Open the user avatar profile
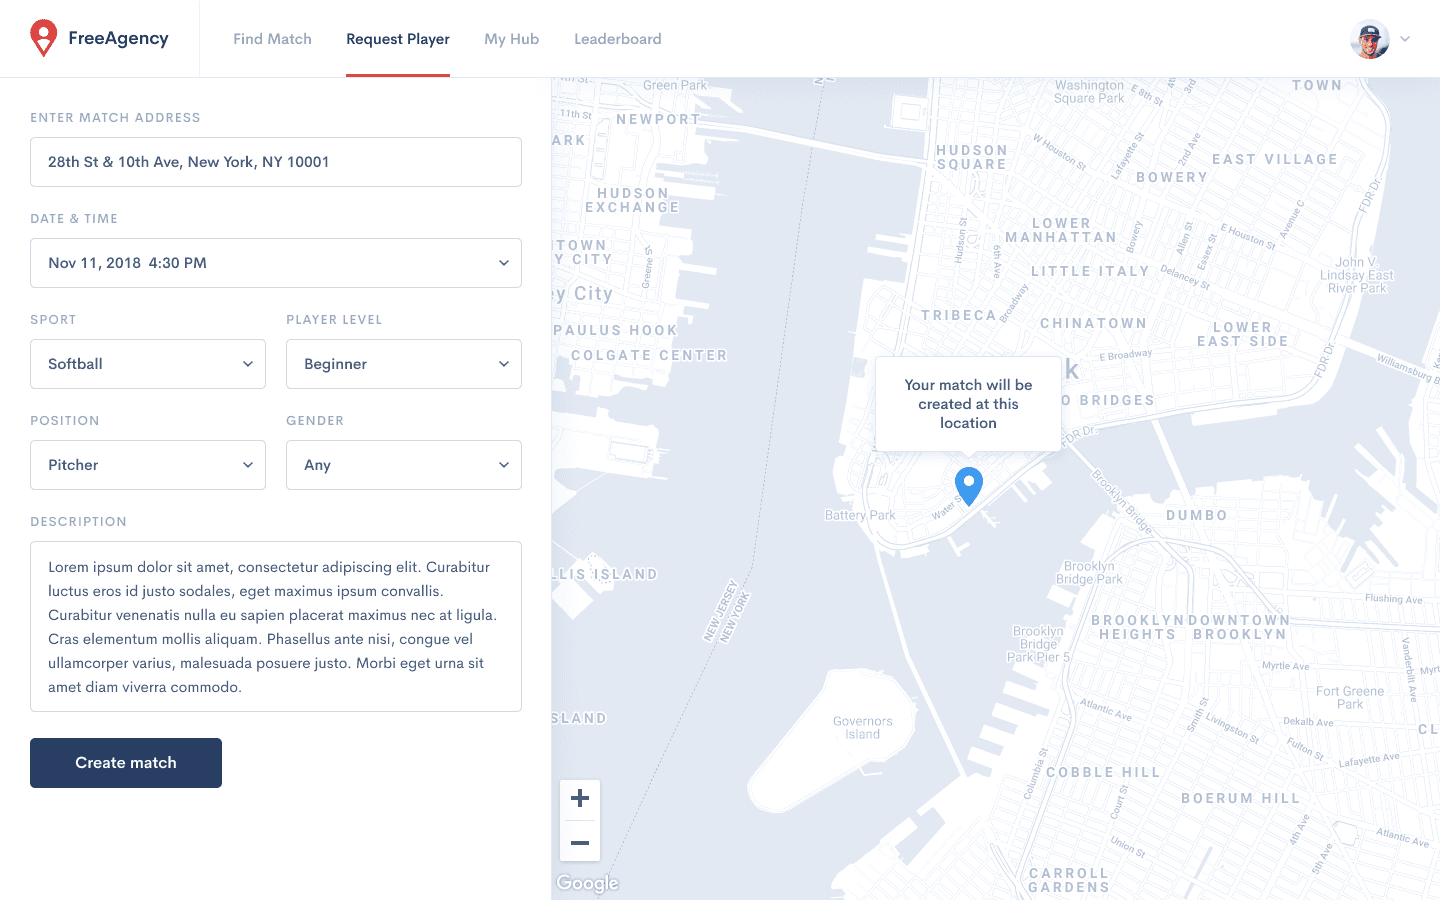Screen dimensions: 1440x900 click(1370, 39)
